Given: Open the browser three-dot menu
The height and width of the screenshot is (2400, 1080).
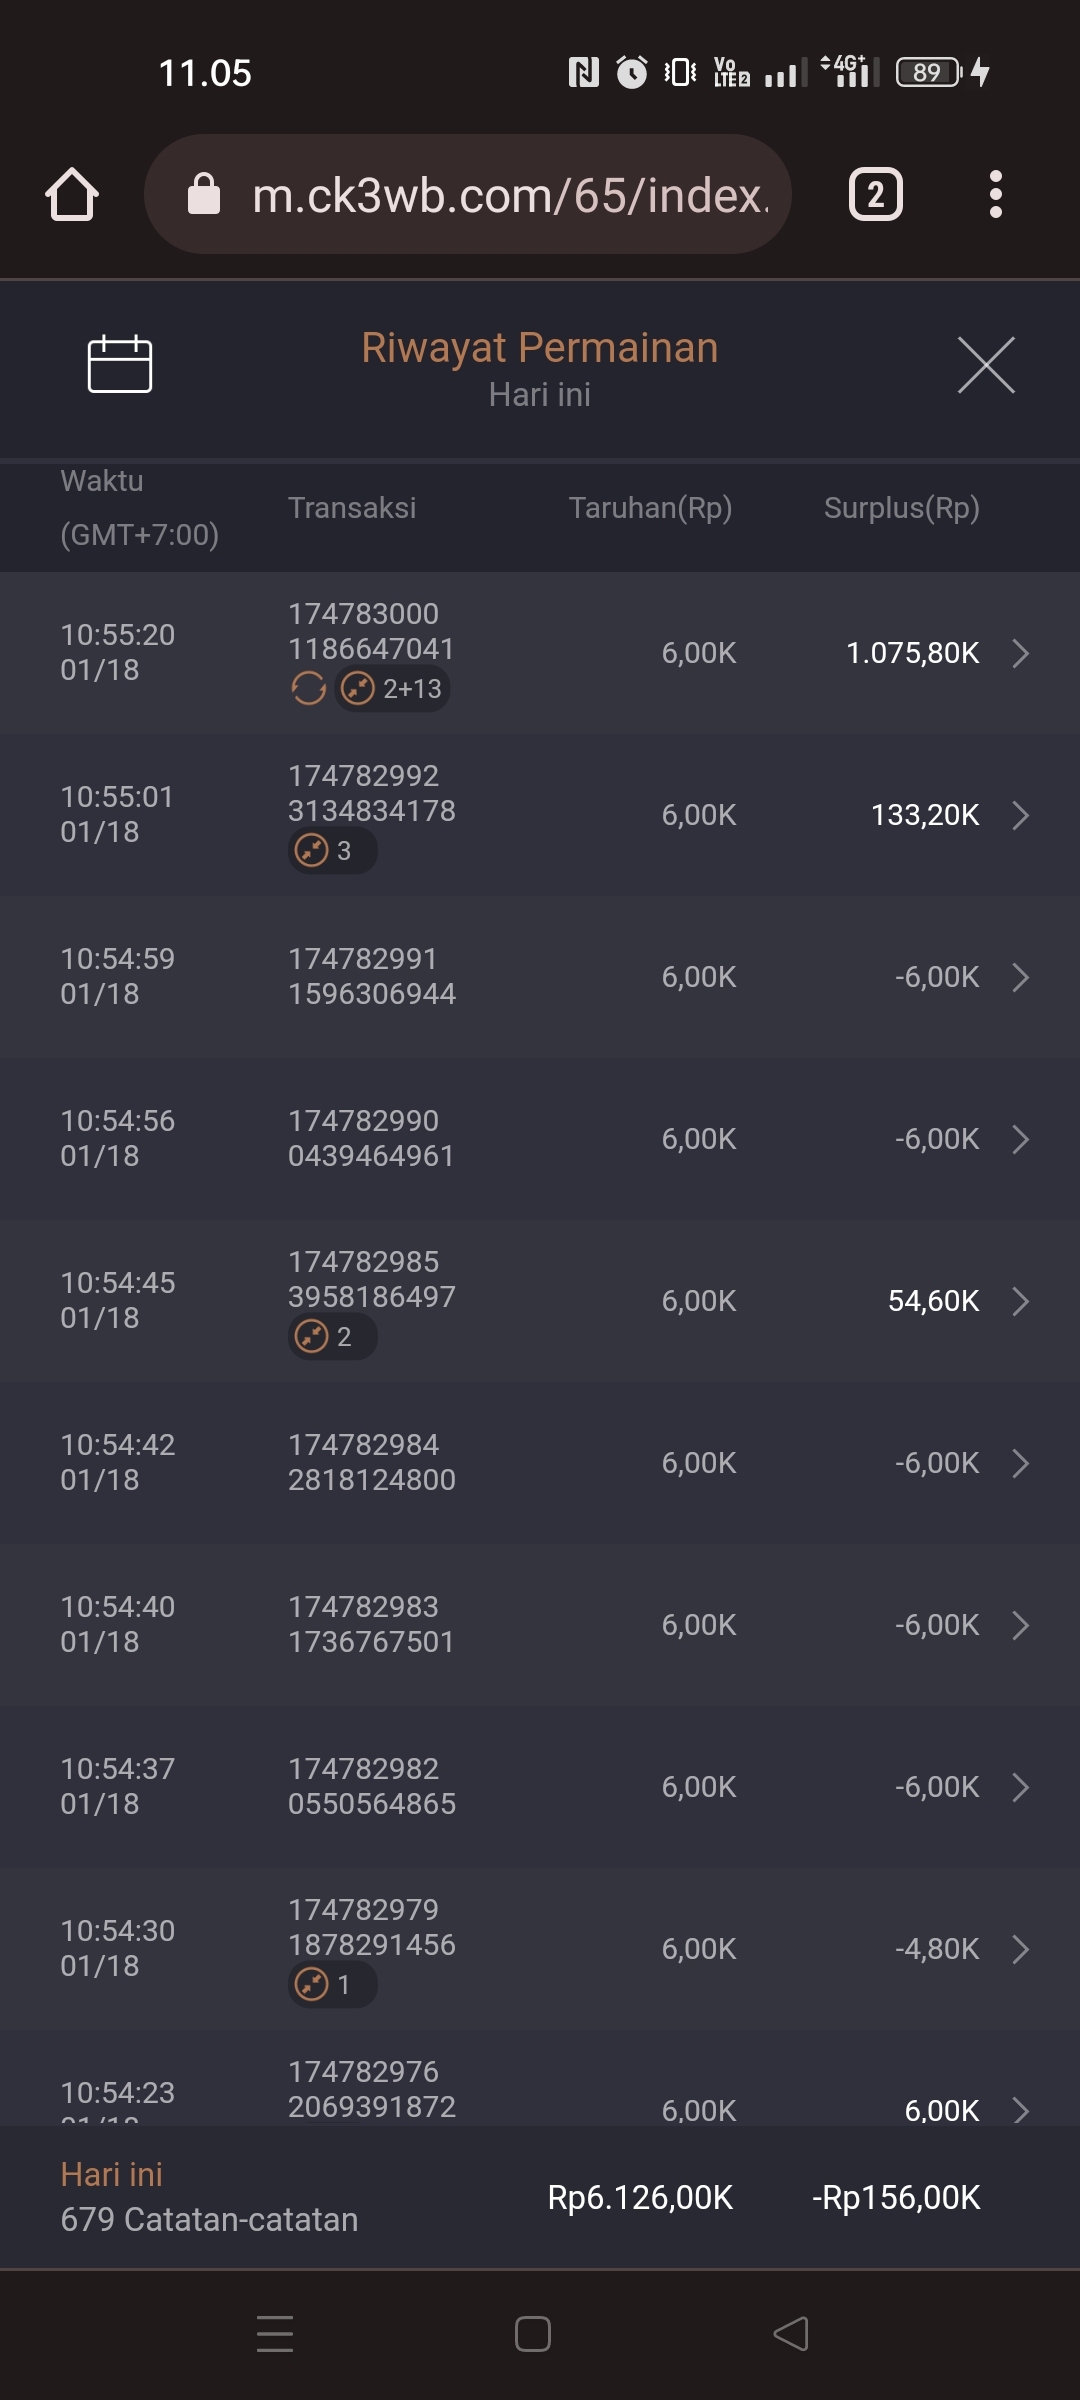Looking at the screenshot, I should 995,194.
